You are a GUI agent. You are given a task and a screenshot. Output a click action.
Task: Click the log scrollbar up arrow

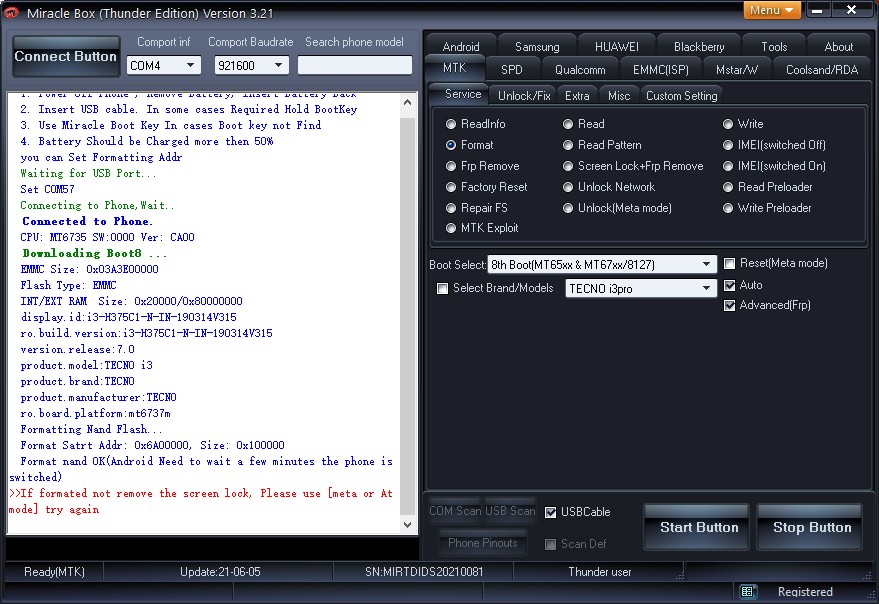tap(408, 103)
